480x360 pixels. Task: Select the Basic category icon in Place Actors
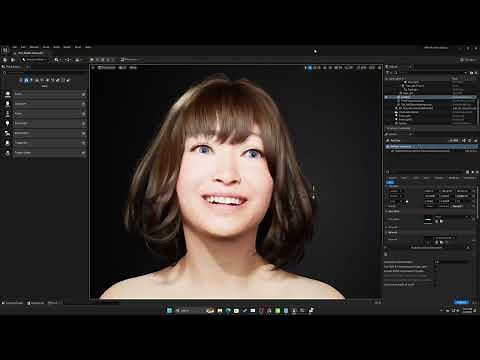[x=26, y=80]
